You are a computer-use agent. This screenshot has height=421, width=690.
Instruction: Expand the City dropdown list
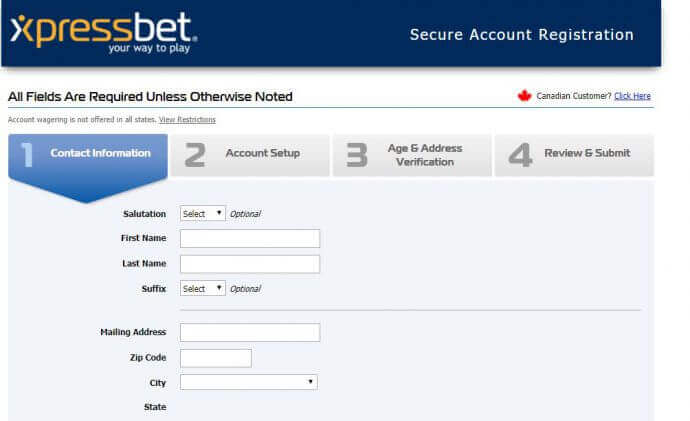249,382
